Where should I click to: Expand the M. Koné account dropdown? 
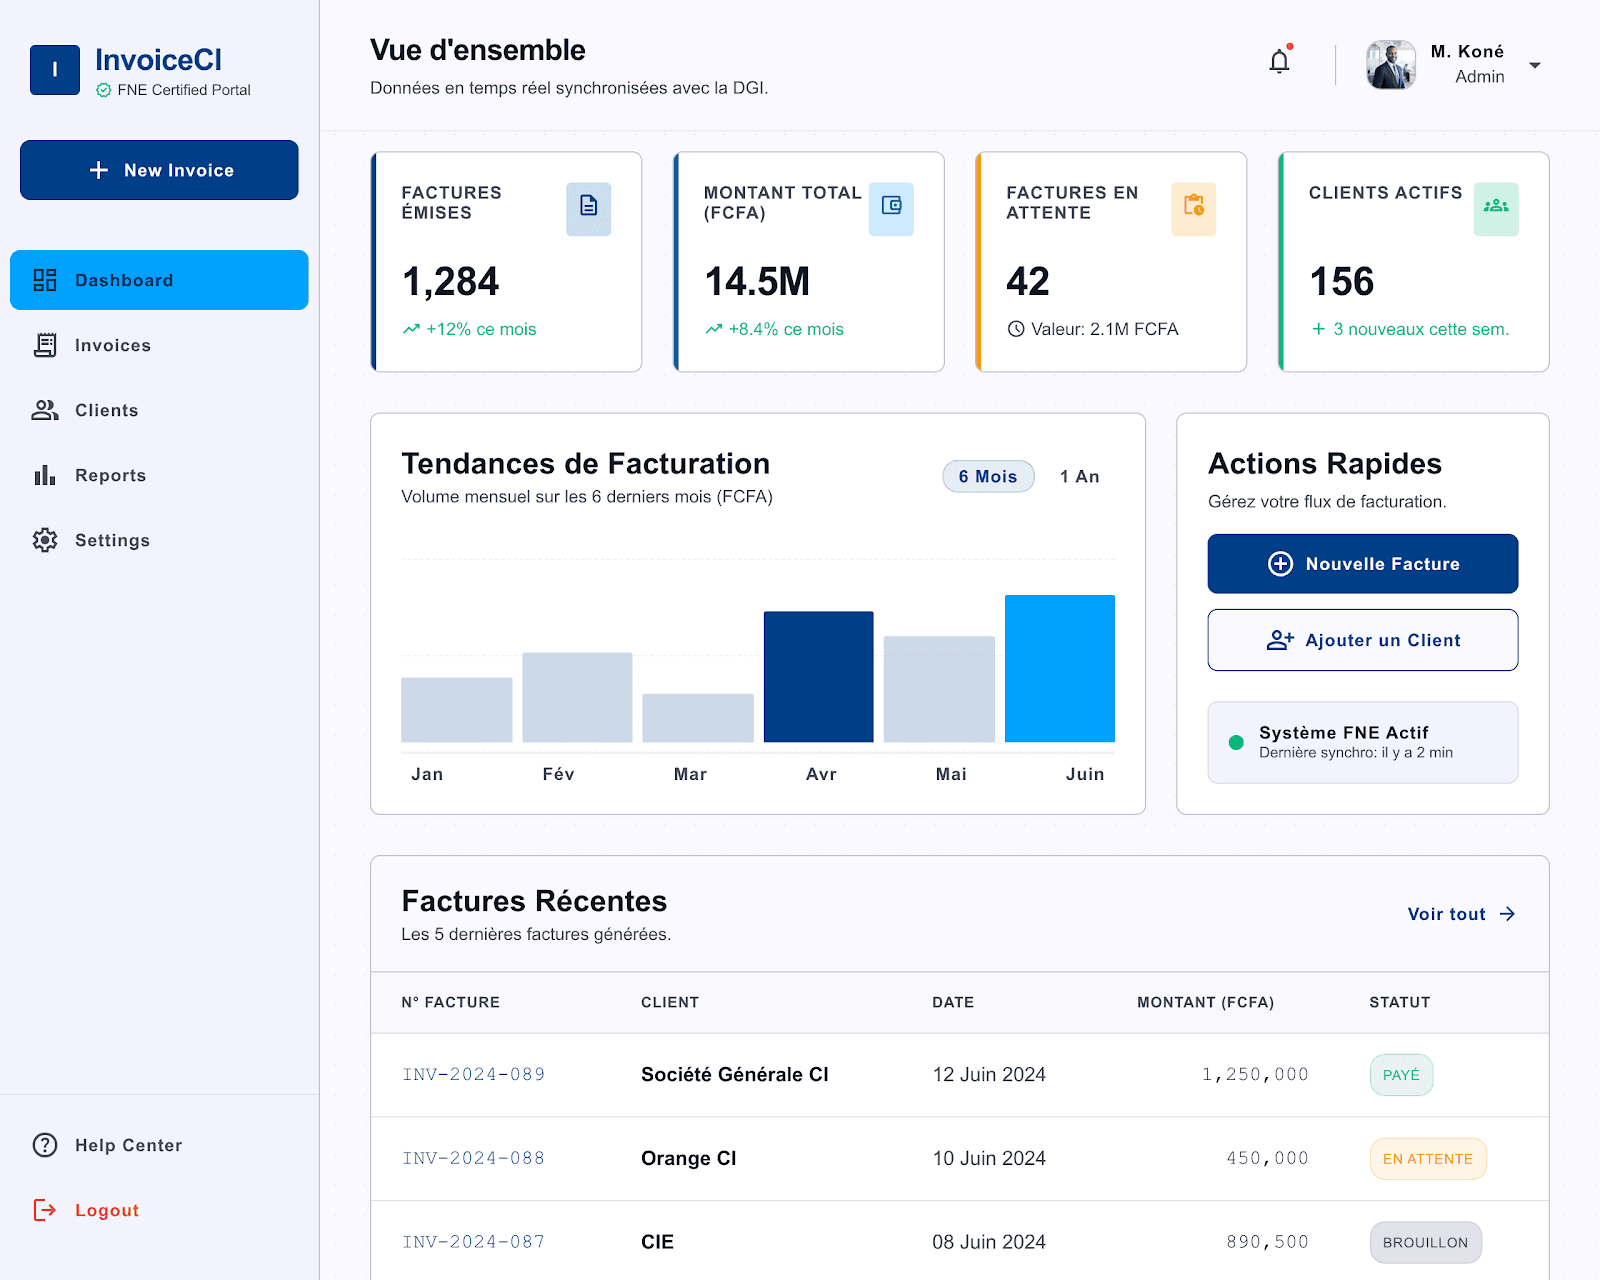pos(1535,65)
